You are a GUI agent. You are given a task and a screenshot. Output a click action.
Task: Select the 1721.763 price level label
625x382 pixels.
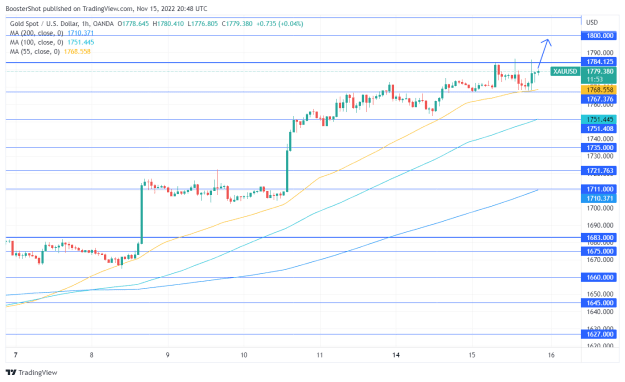click(599, 171)
